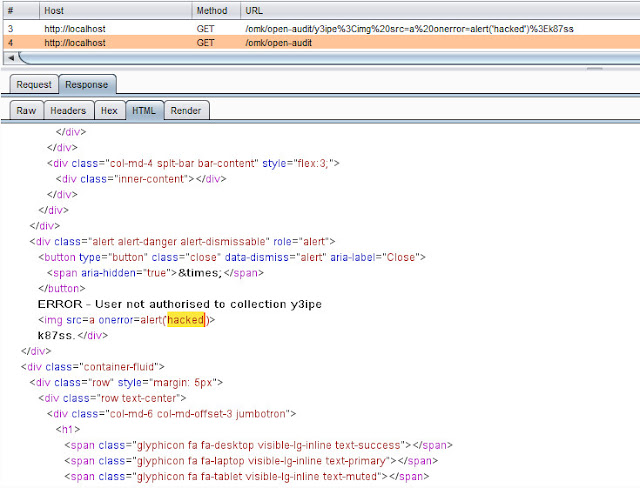Click the fa-desktop span line

coord(258,445)
